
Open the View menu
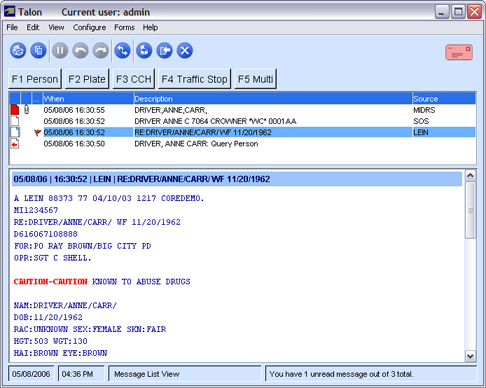point(56,27)
